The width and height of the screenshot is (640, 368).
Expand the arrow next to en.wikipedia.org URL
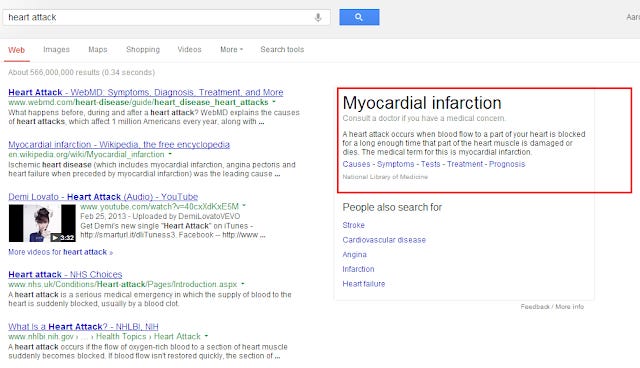click(x=170, y=154)
